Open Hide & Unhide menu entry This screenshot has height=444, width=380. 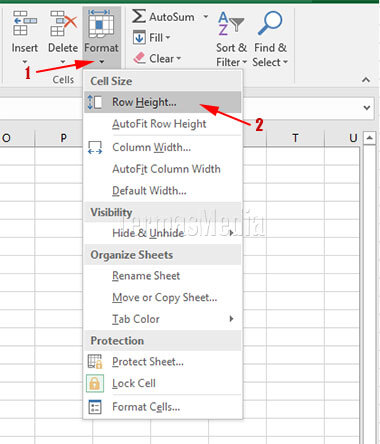point(163,233)
